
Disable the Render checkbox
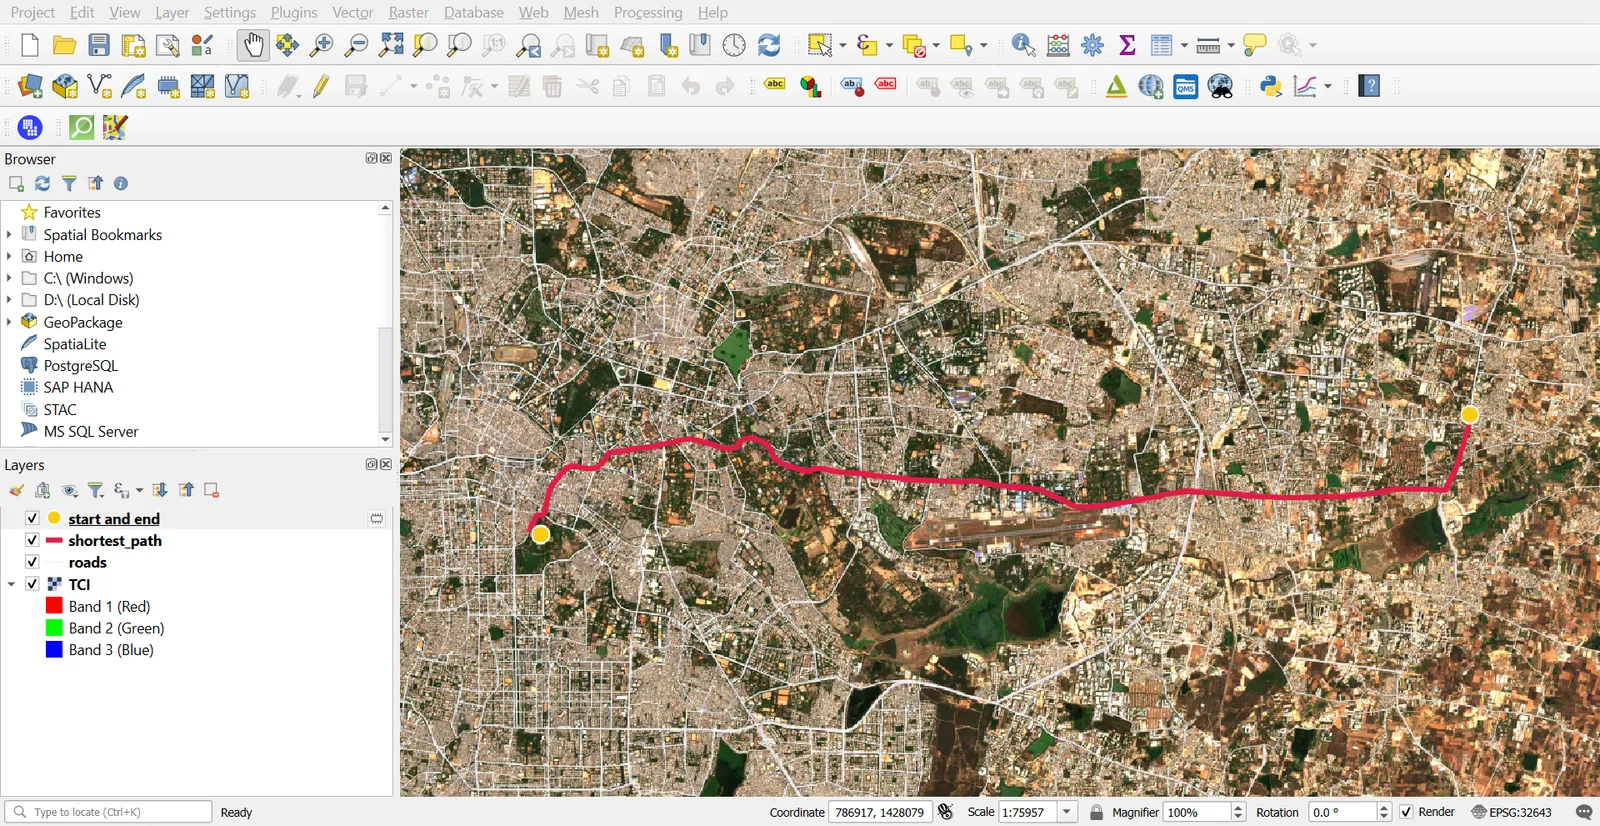tap(1406, 812)
